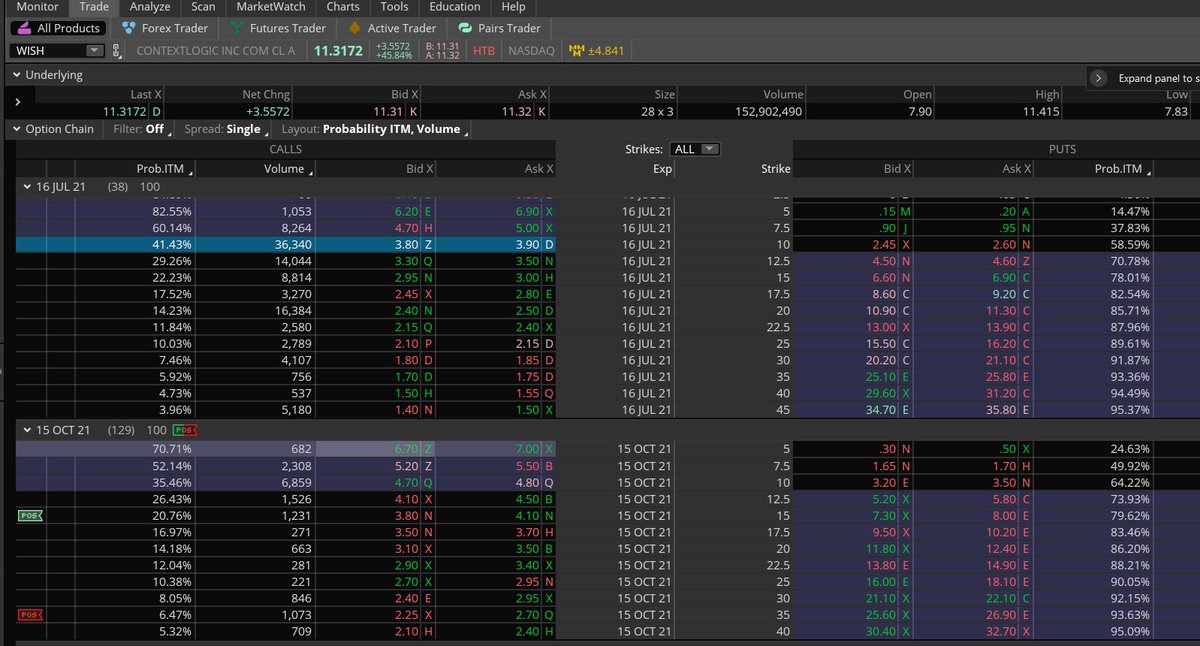Image resolution: width=1200 pixels, height=646 pixels.
Task: Click the Strike column header
Action: (x=775, y=169)
